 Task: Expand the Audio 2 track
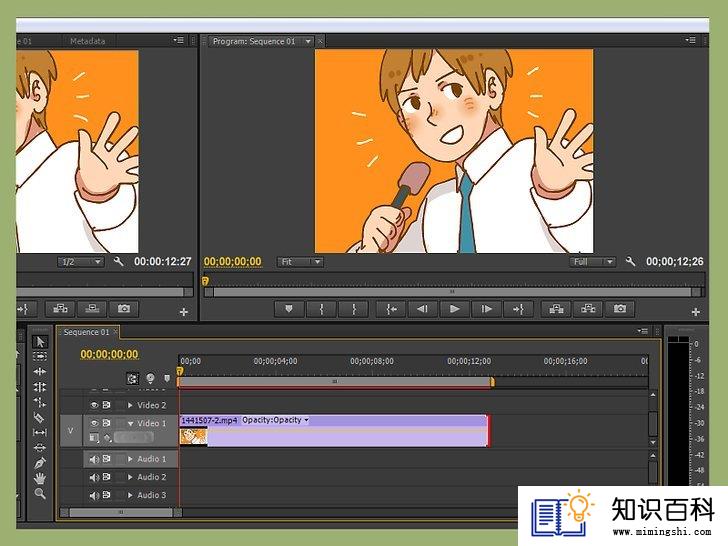coord(130,477)
